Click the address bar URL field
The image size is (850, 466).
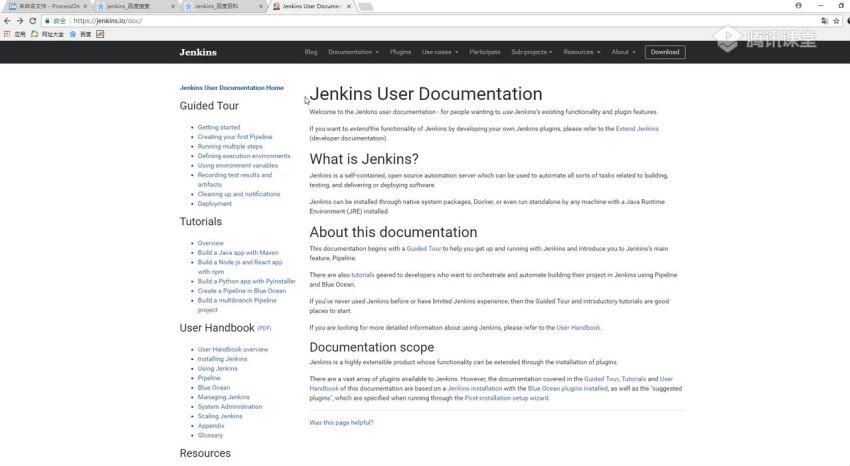point(434,21)
